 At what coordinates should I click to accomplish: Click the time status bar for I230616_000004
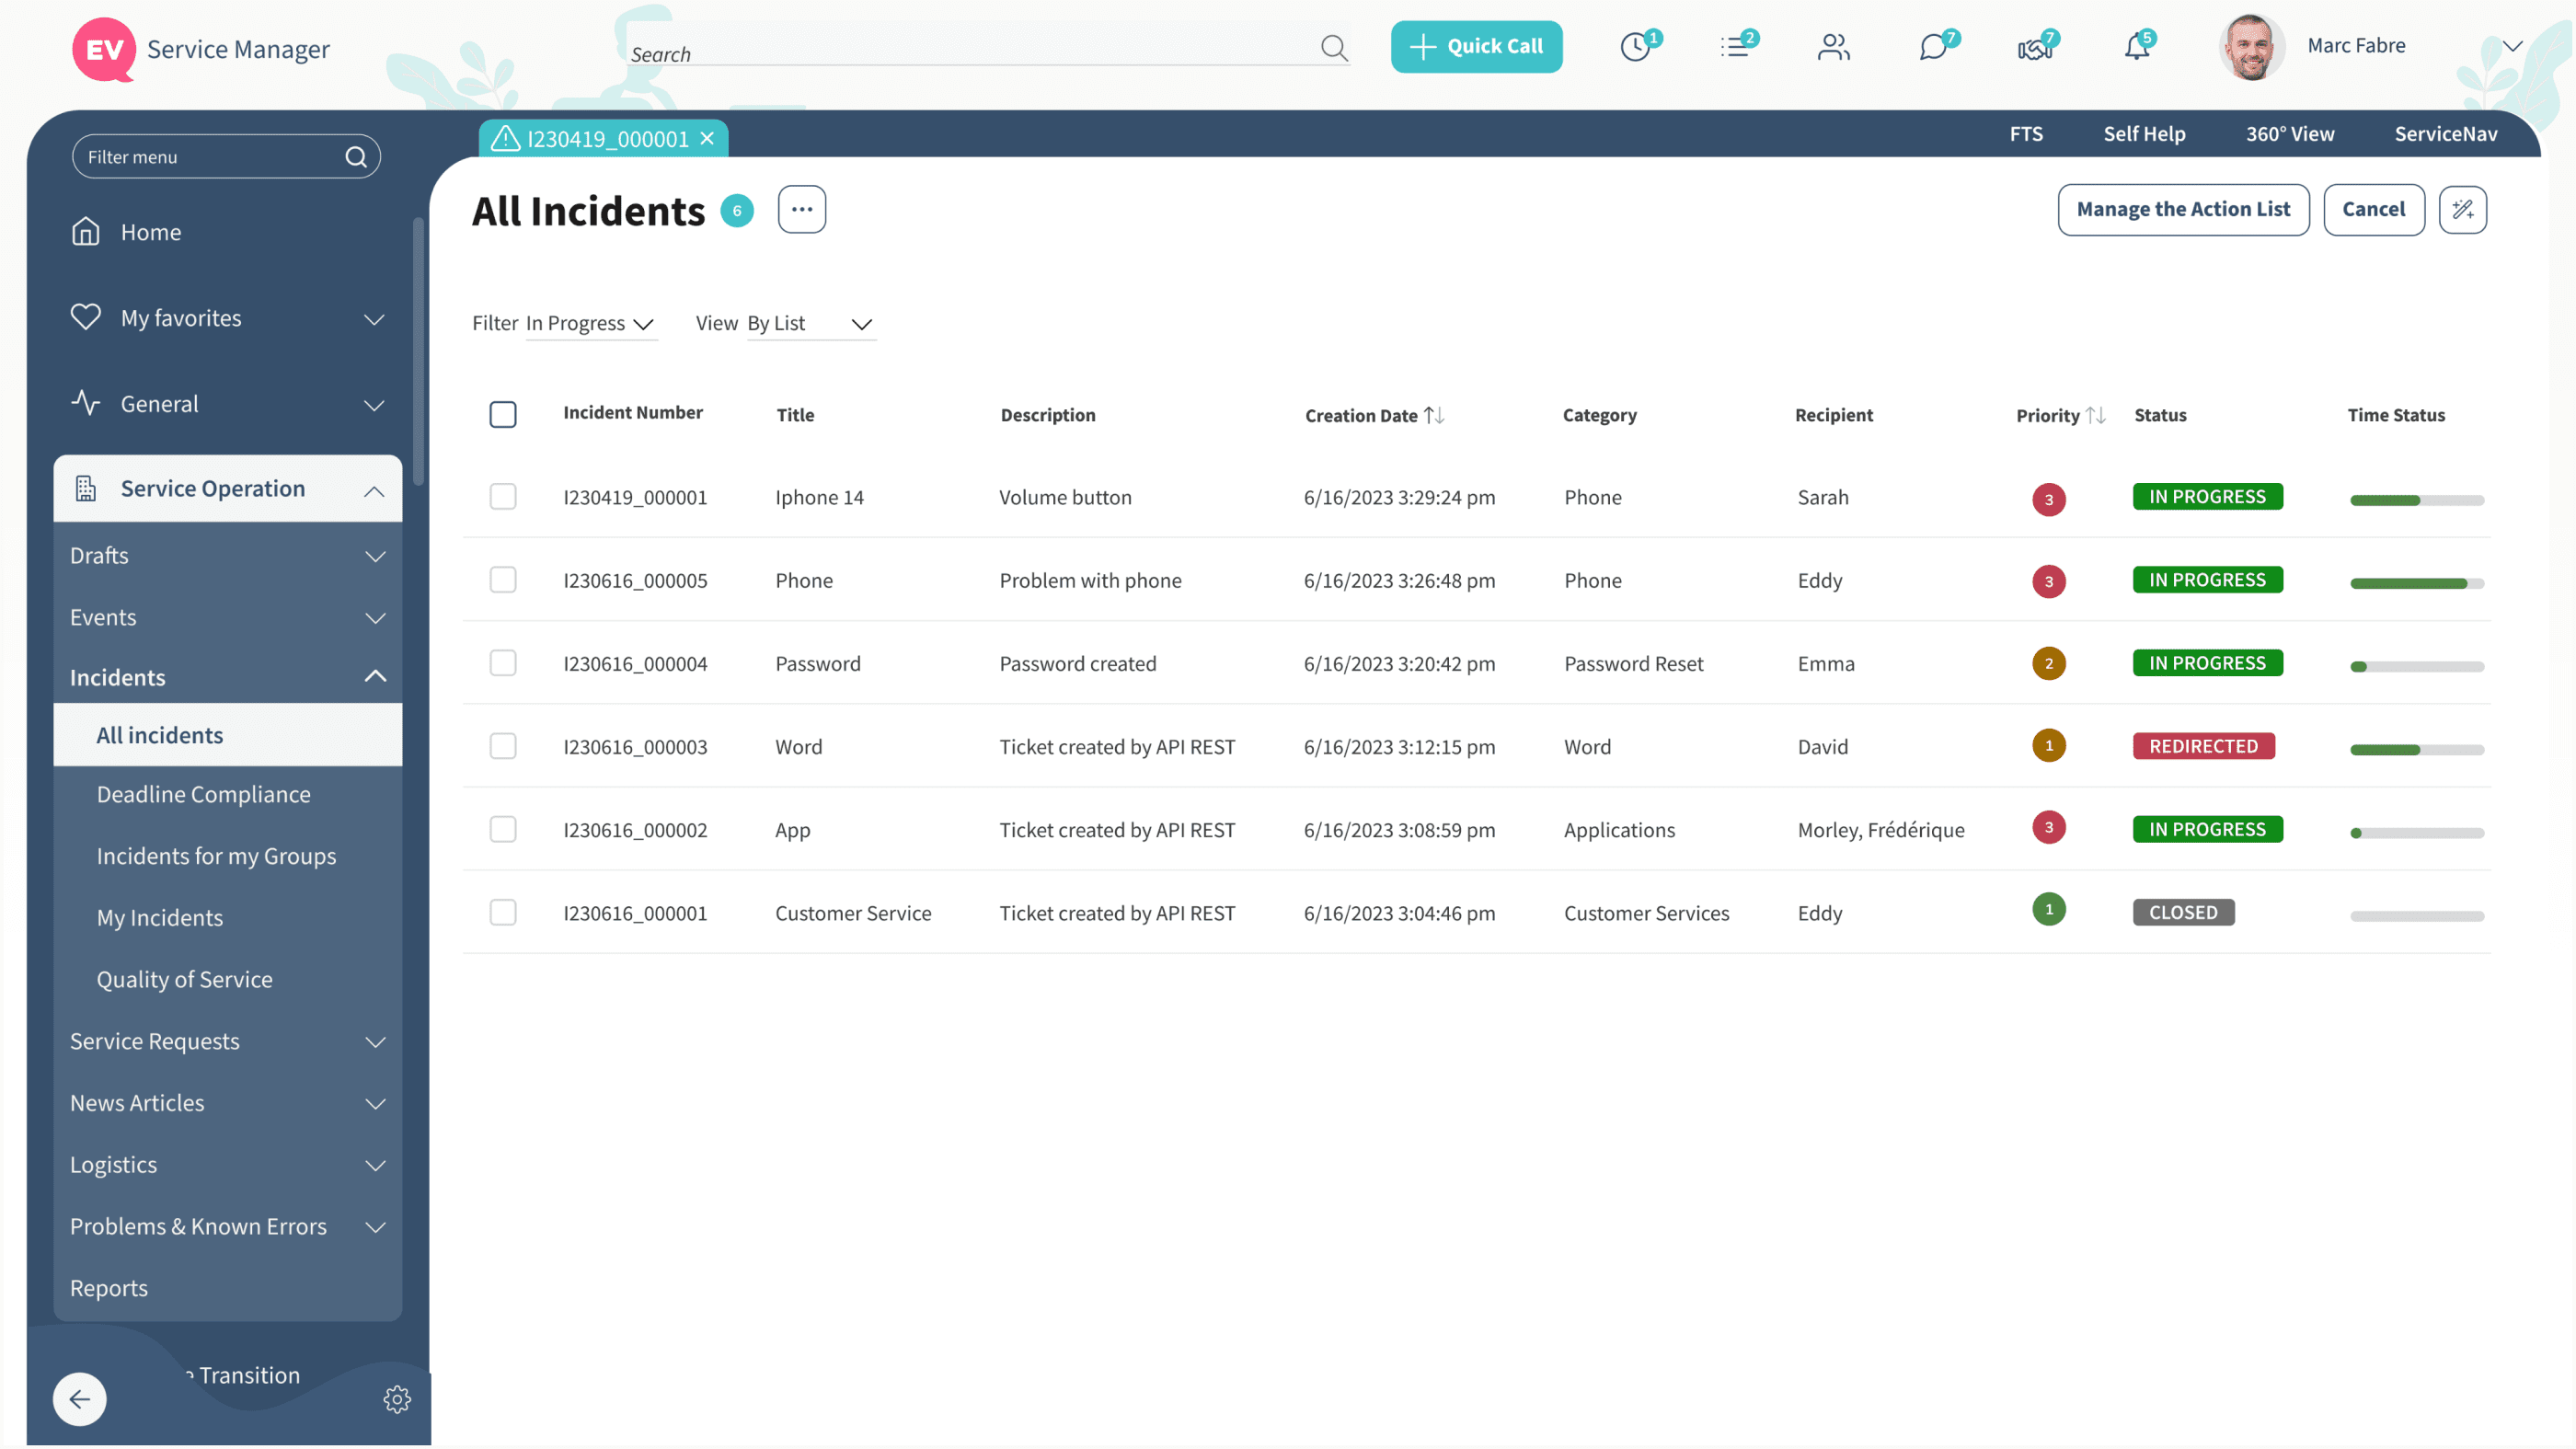click(2417, 666)
